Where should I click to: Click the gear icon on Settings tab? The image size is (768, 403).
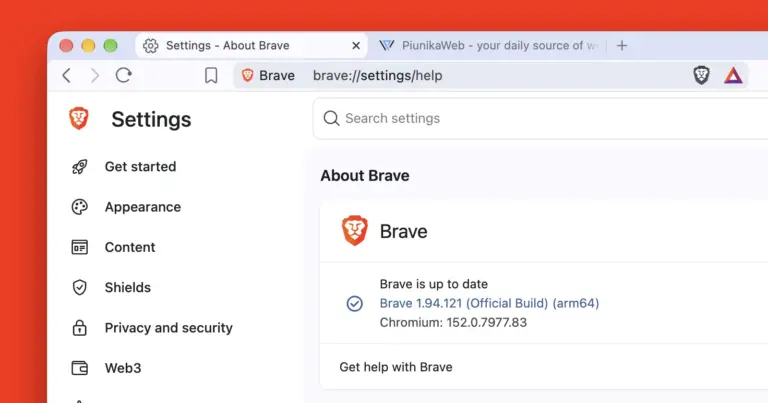pyautogui.click(x=150, y=46)
